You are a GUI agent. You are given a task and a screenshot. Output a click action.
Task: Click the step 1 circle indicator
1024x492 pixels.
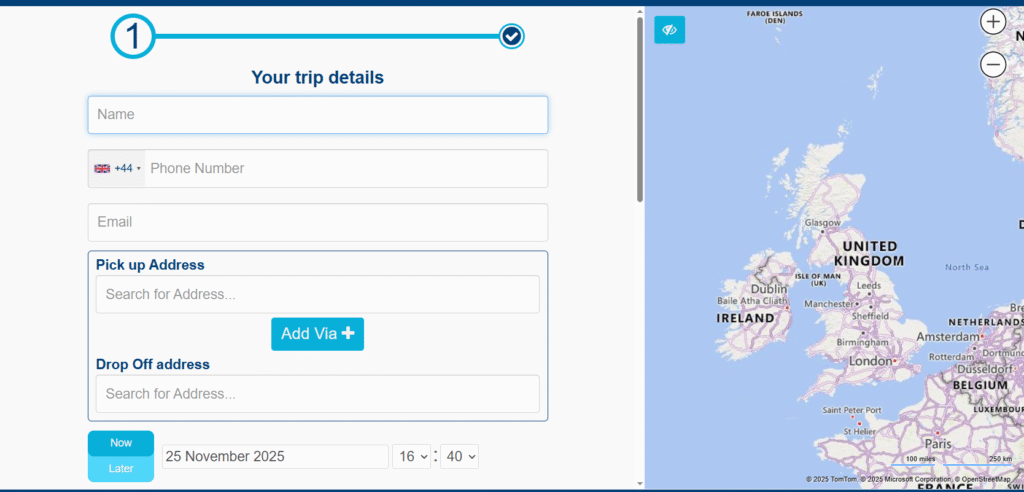133,37
